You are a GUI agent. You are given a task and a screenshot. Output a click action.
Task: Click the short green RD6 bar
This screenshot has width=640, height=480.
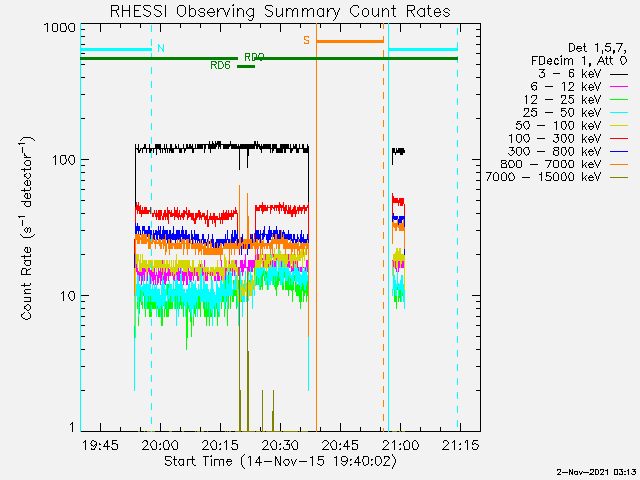coord(246,67)
